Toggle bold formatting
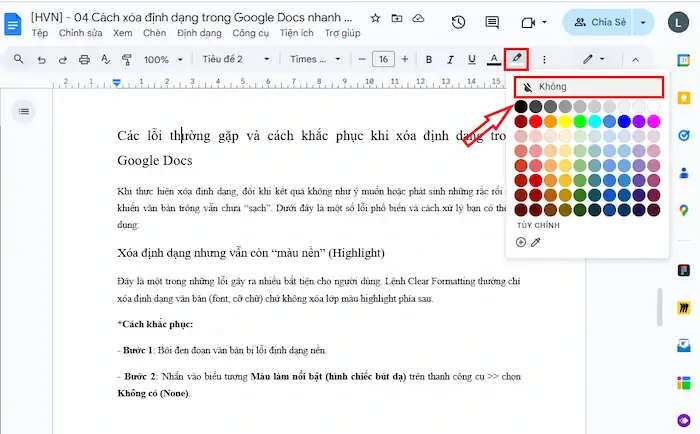700x434 pixels. 429,60
